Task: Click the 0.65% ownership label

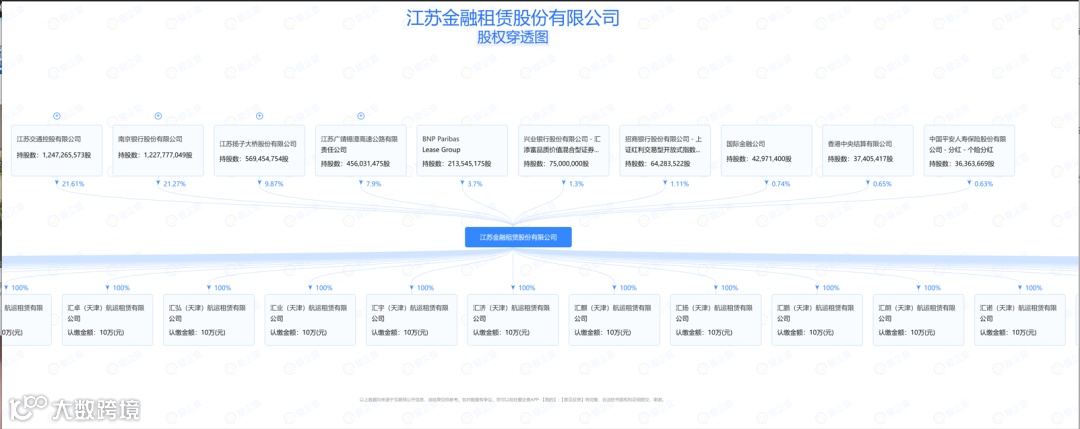Action: tap(882, 184)
